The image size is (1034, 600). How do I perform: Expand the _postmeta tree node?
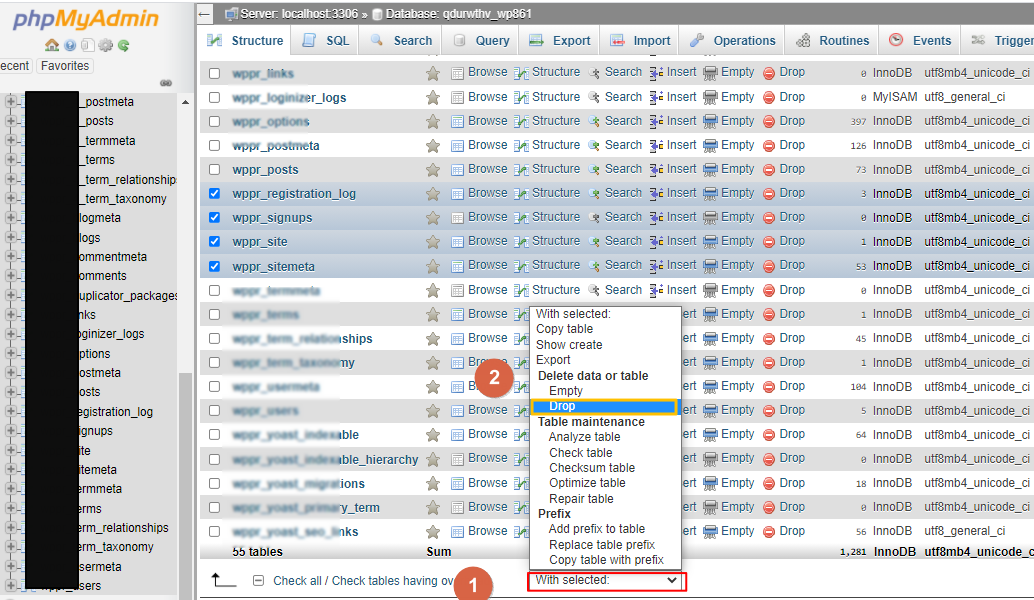pos(11,102)
